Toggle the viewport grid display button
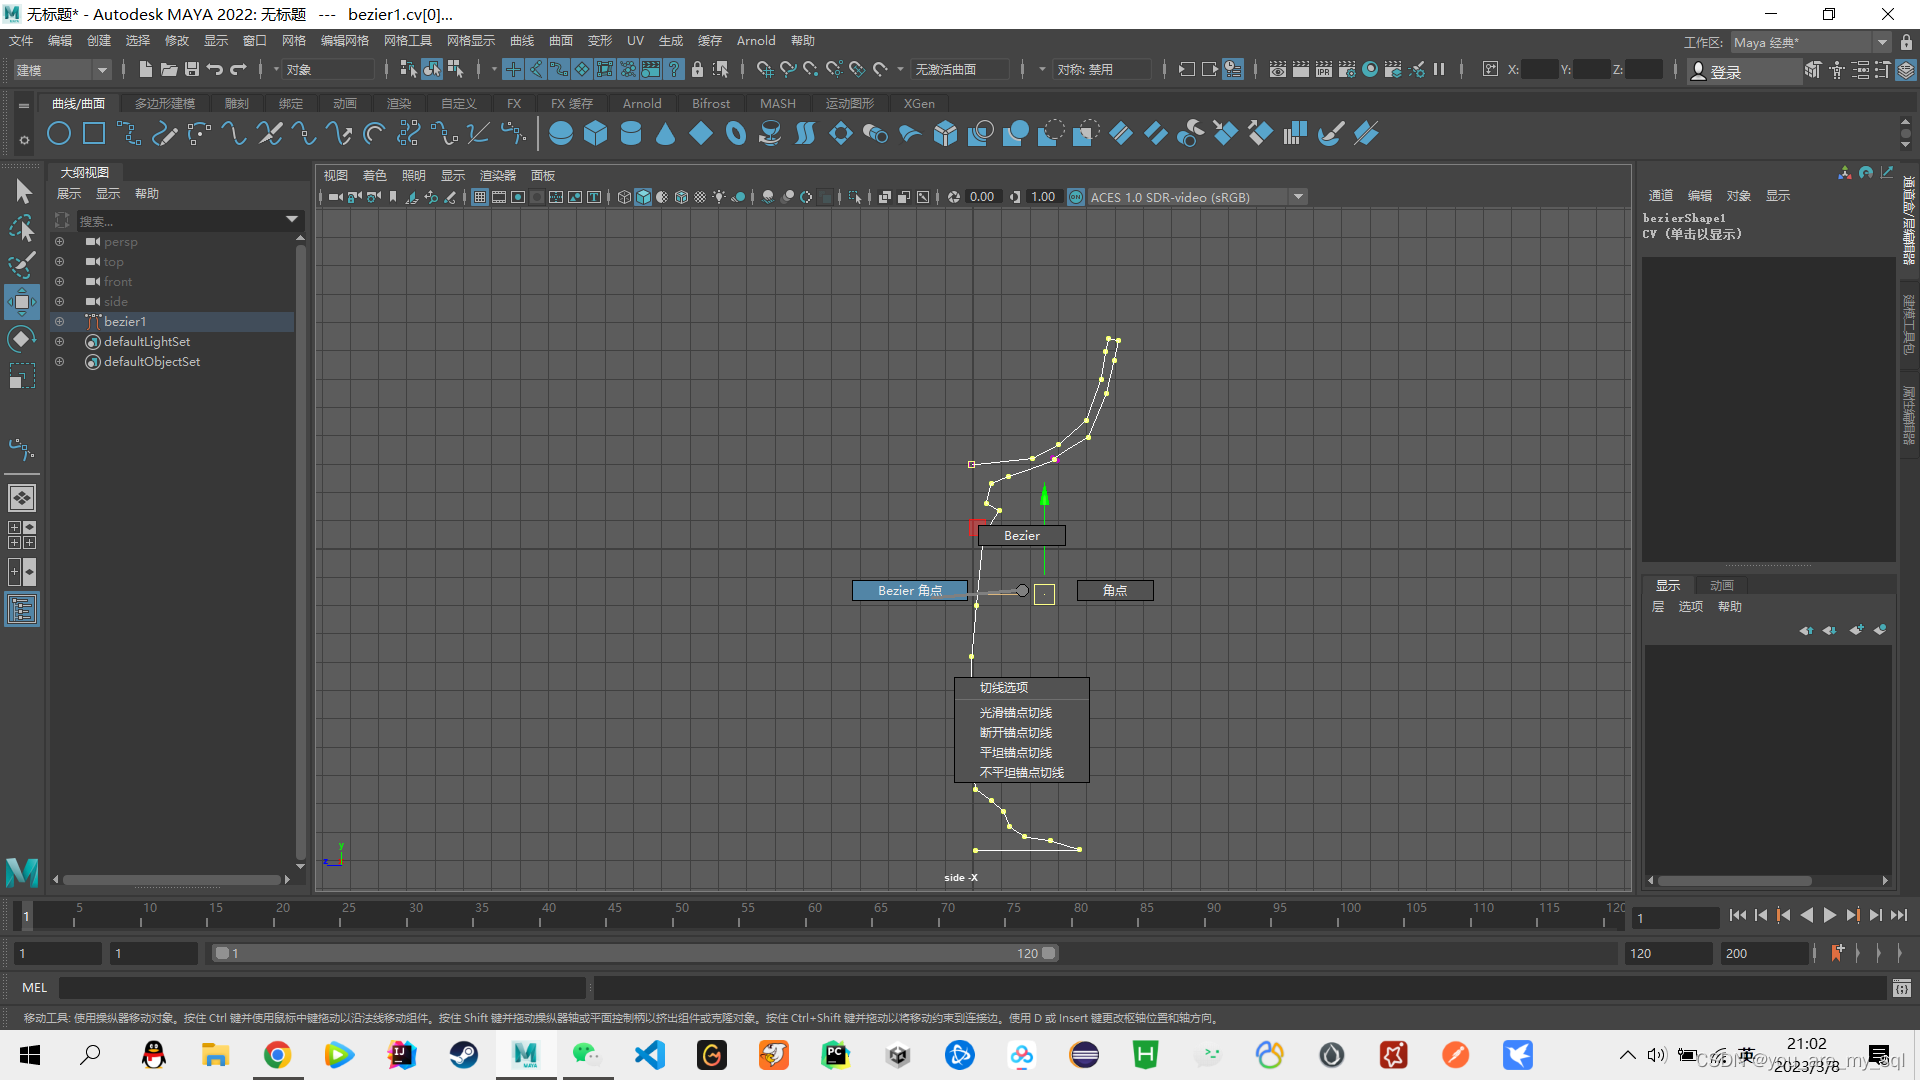 (x=480, y=197)
